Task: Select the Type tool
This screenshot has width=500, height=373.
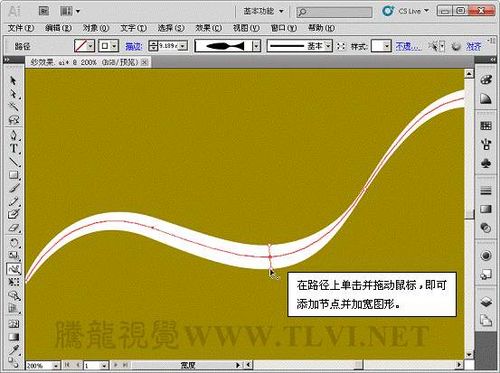Action: [x=14, y=149]
